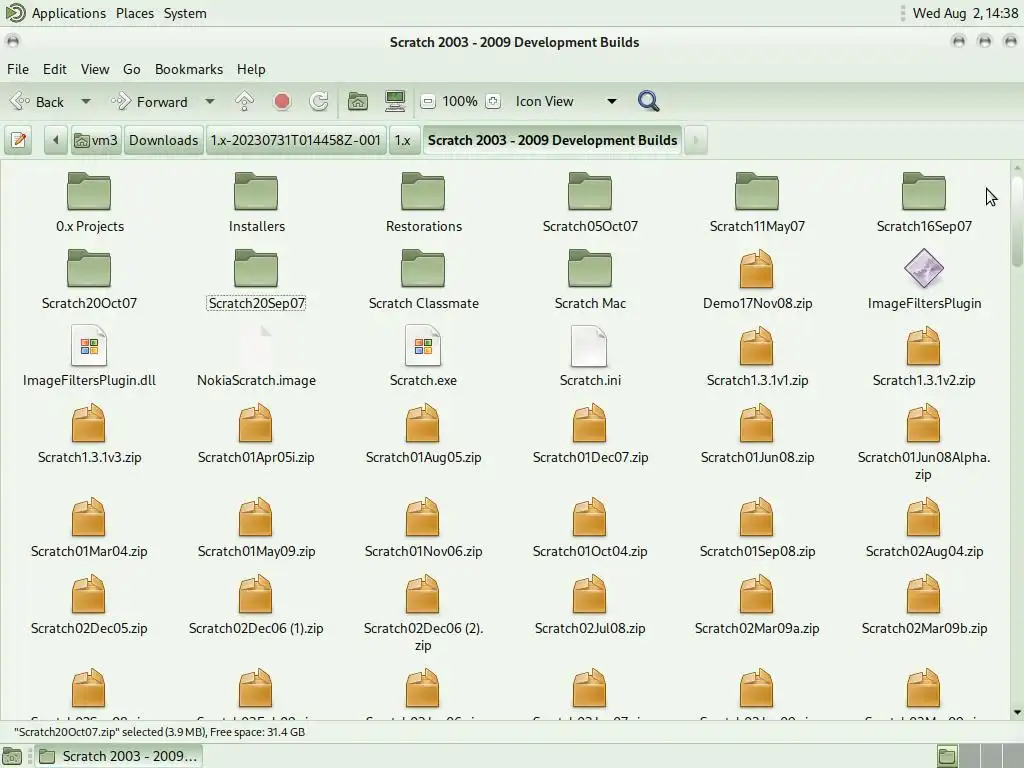
Task: Open the Applications menu in top panel
Action: 69,13
